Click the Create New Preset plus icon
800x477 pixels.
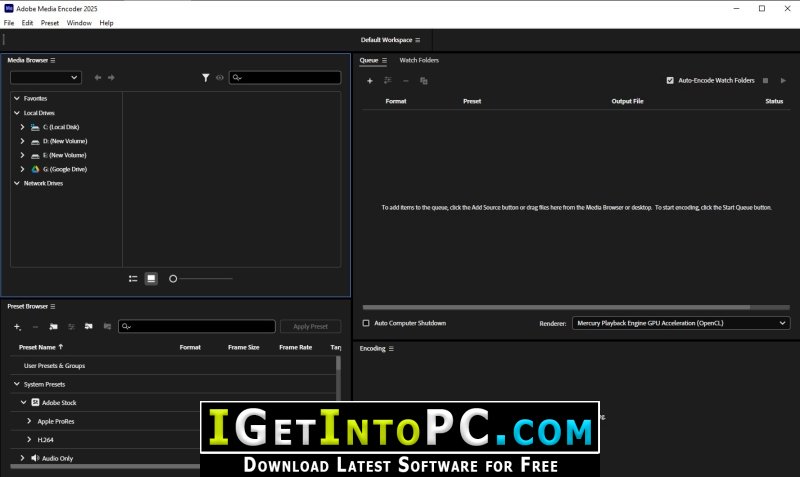tap(17, 326)
